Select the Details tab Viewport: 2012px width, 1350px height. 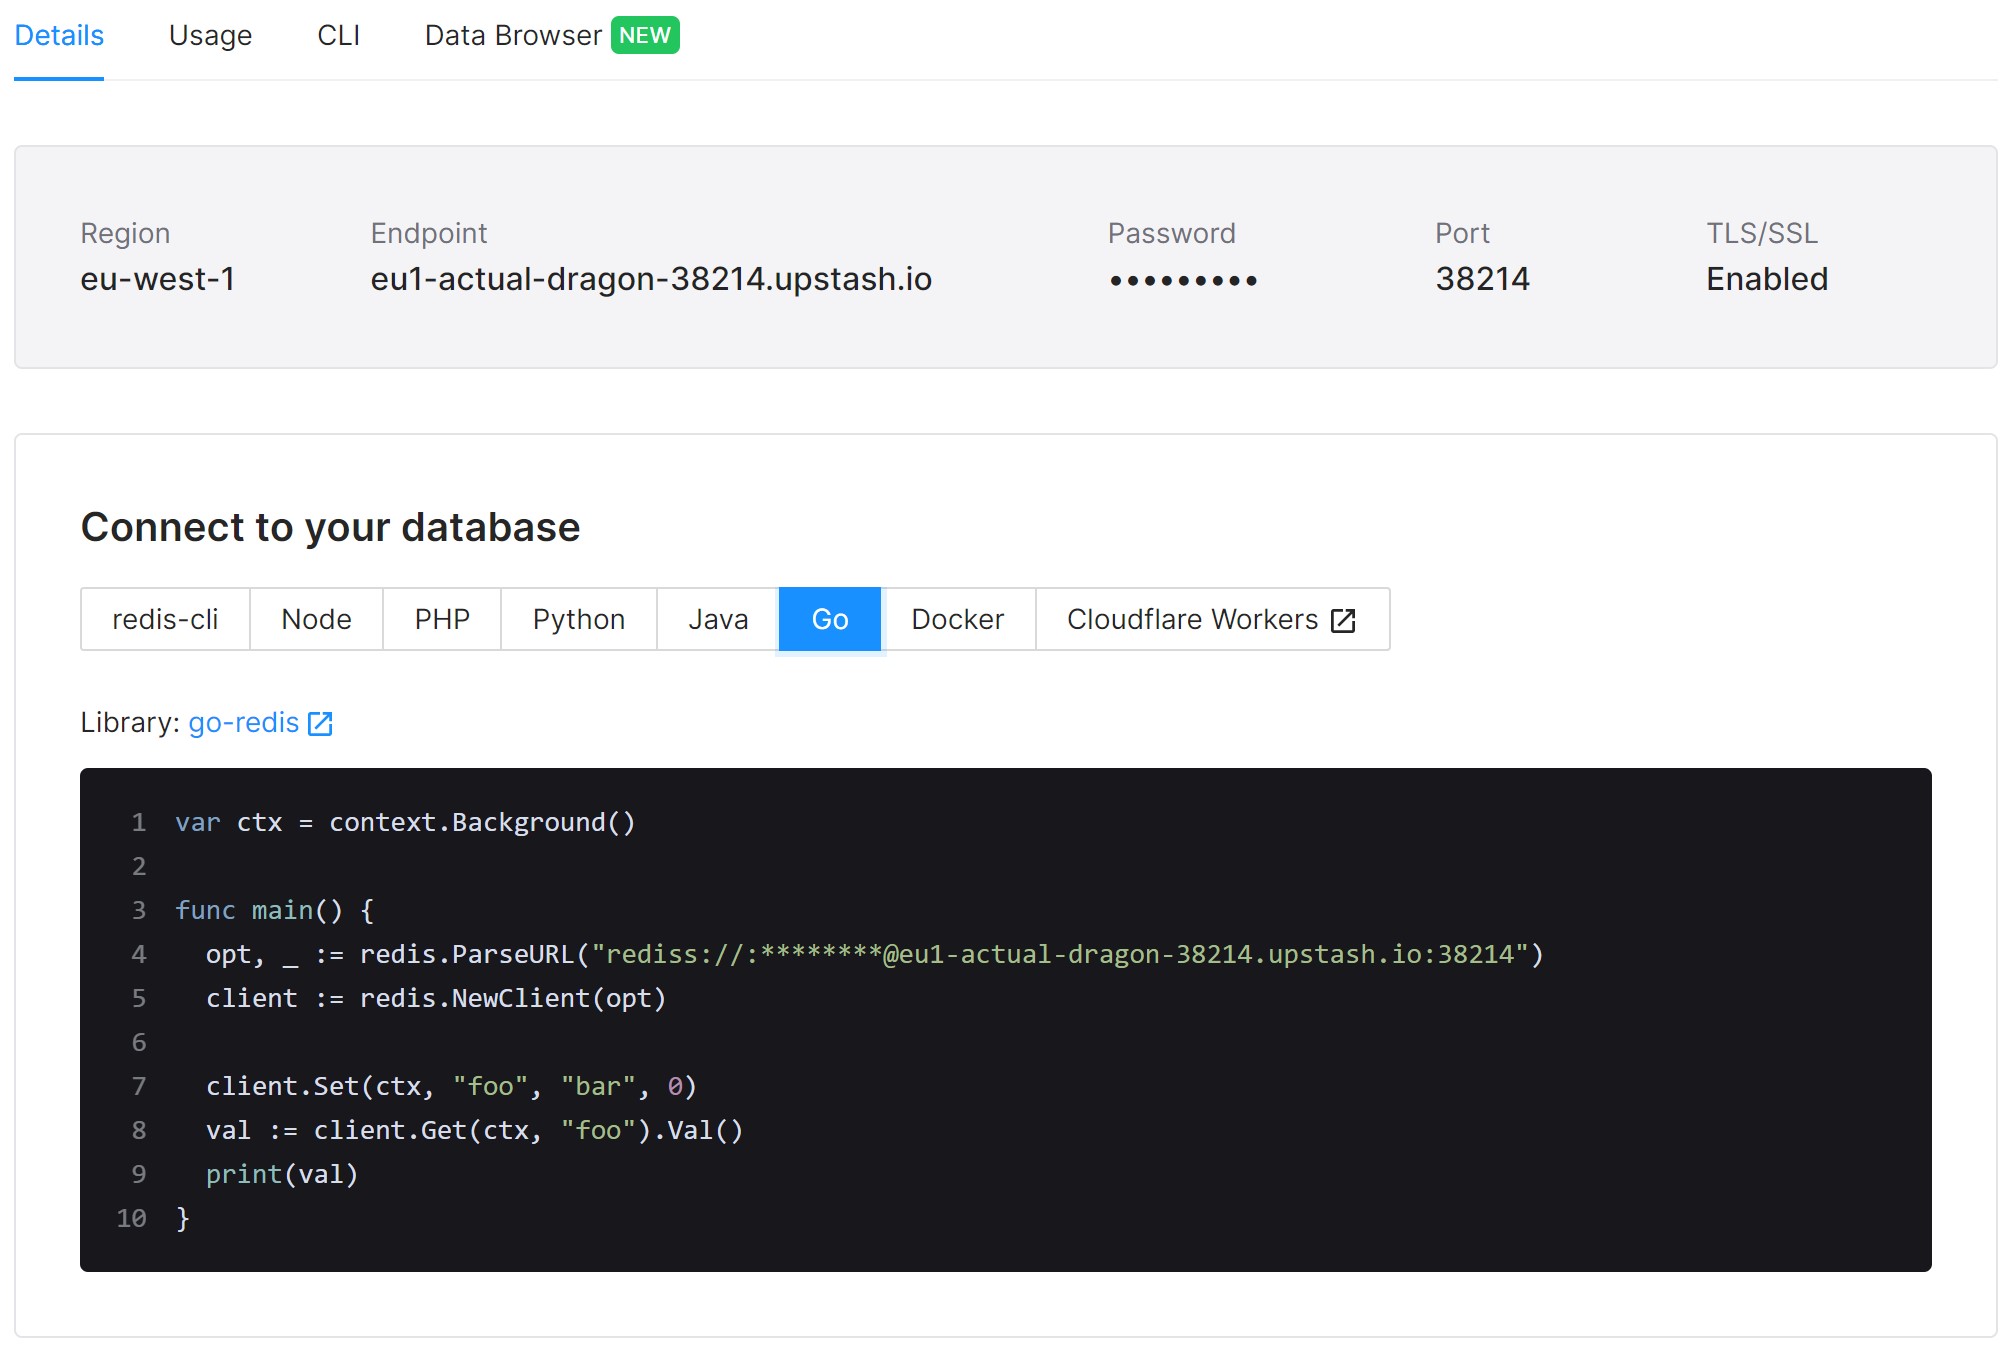tap(59, 36)
